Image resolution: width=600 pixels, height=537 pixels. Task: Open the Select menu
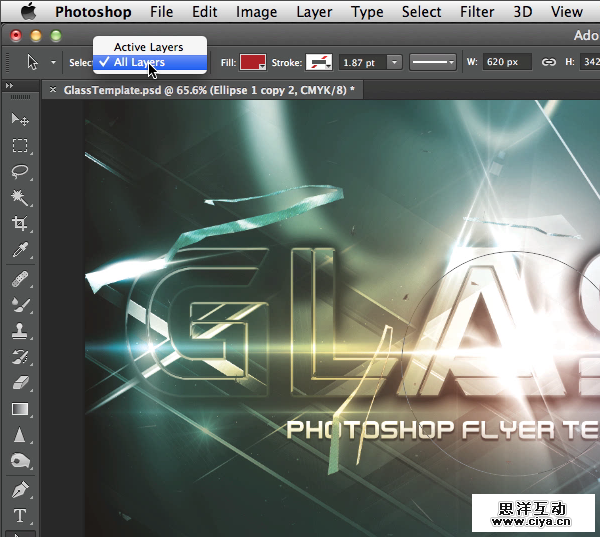point(421,12)
